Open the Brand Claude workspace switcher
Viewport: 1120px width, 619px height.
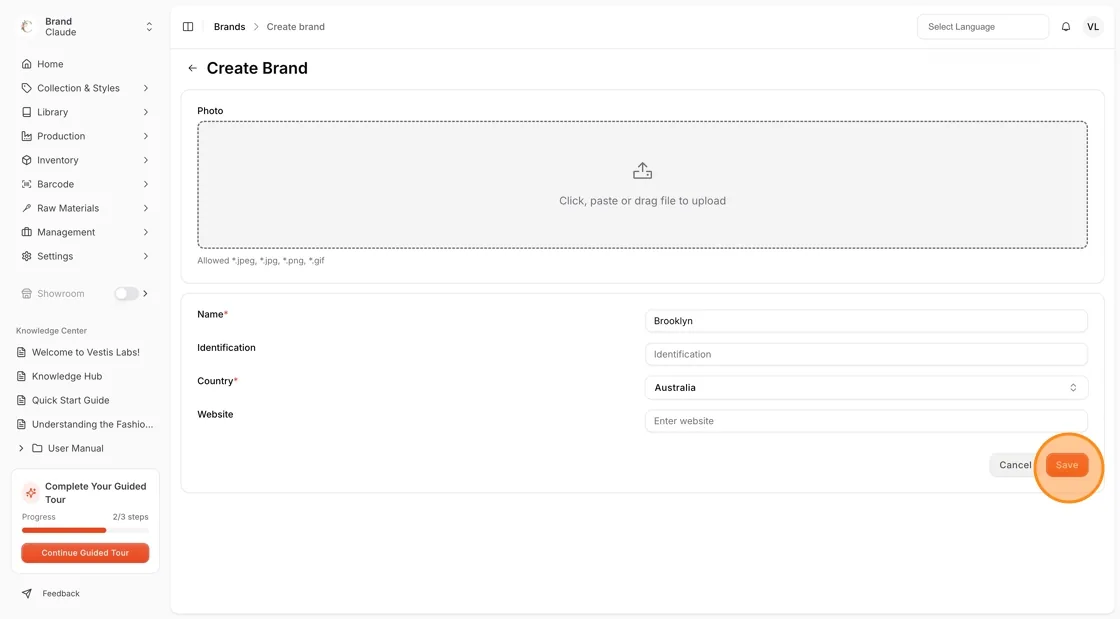86,26
